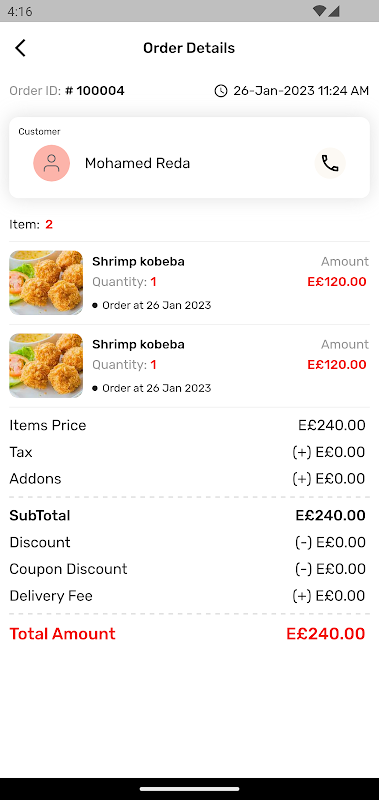Screen dimensions: 379x800
Task: Open first Shrimp kobeba food image
Action: (x=46, y=283)
